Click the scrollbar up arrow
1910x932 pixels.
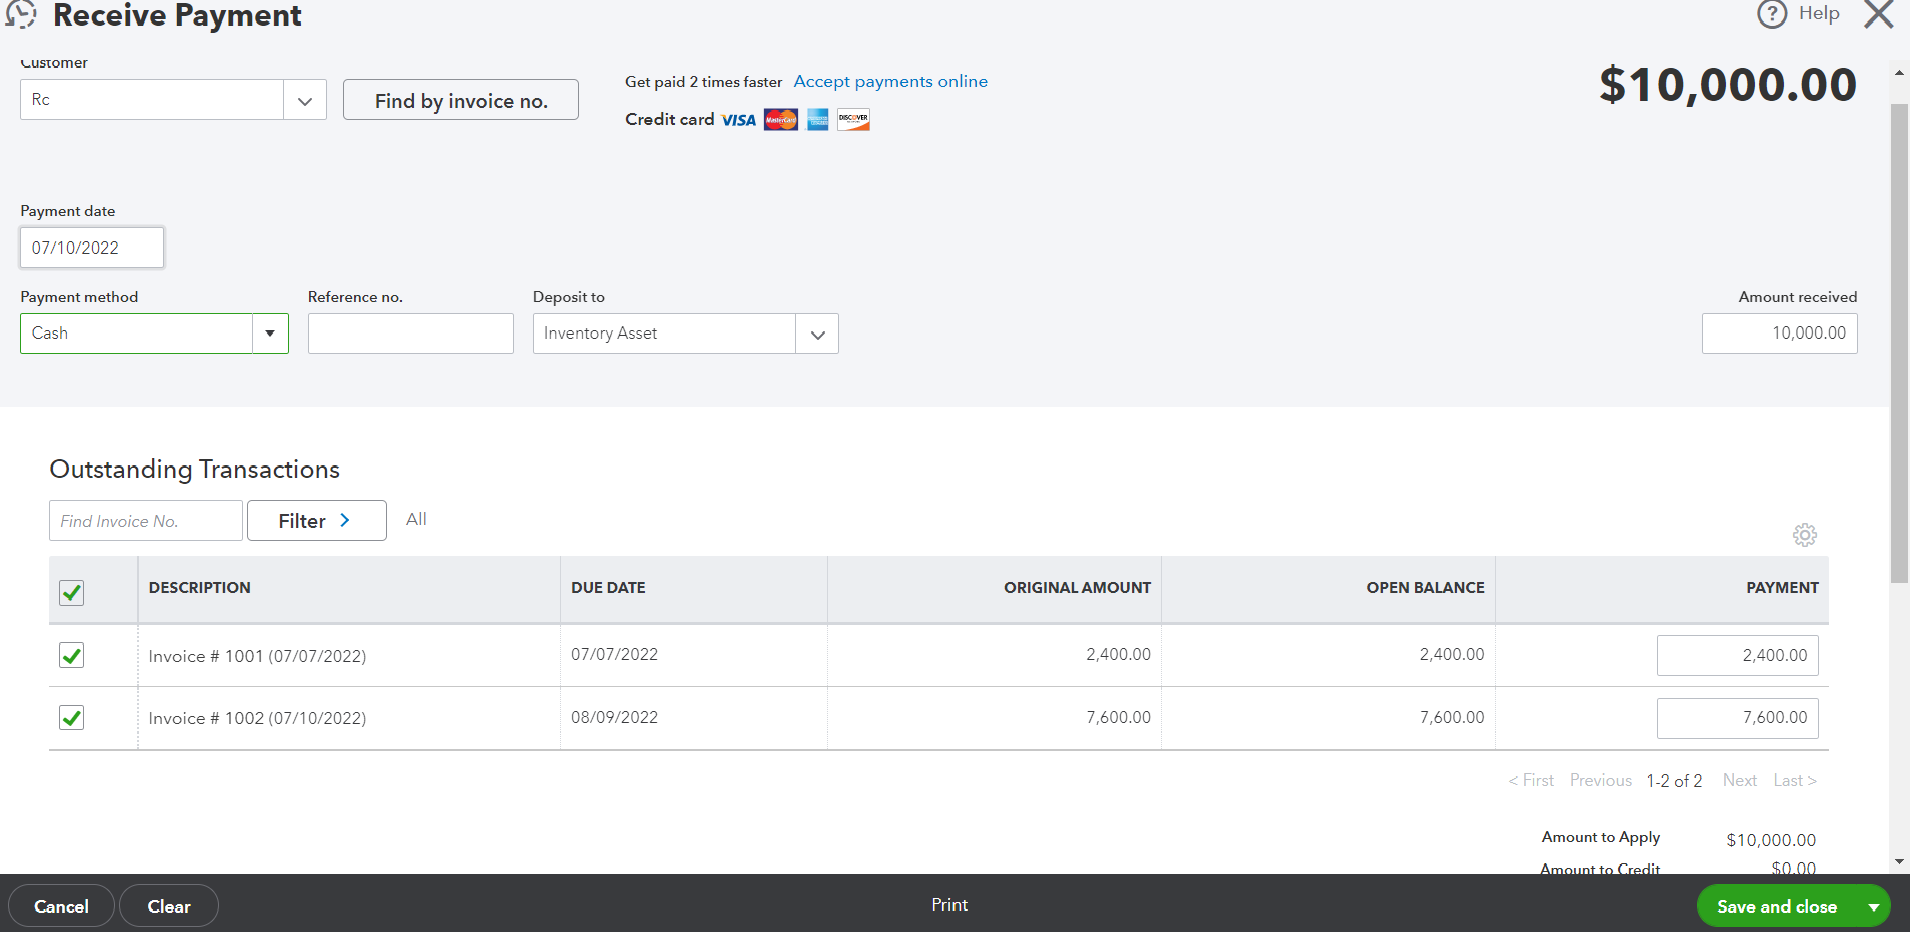click(1899, 73)
